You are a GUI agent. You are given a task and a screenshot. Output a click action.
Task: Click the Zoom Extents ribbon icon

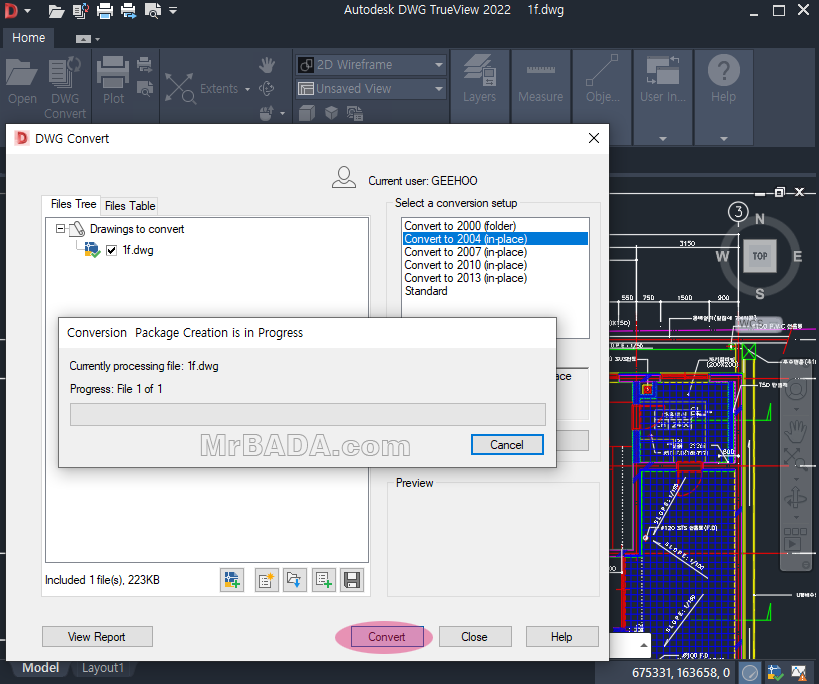[x=180, y=88]
